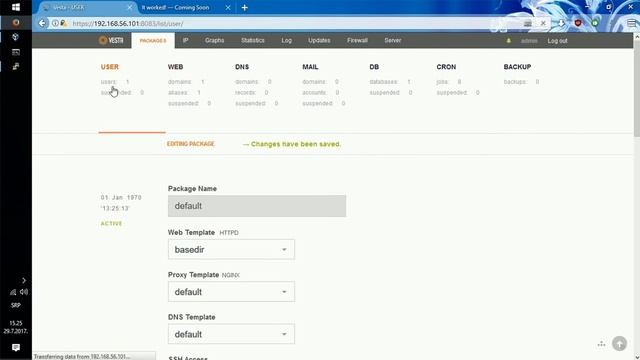Open the site information icon in address bar
Image resolution: width=640 pixels, height=360 pixels.
55,23
